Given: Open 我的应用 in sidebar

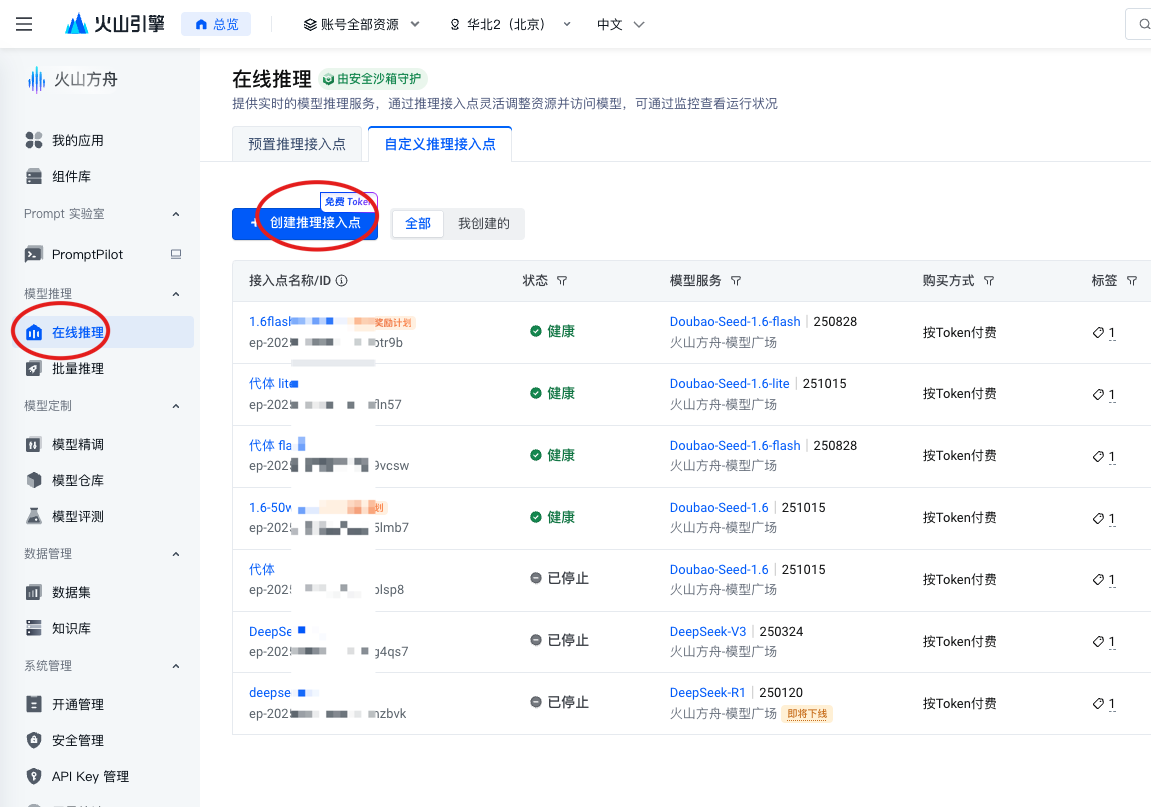Looking at the screenshot, I should pyautogui.click(x=77, y=140).
